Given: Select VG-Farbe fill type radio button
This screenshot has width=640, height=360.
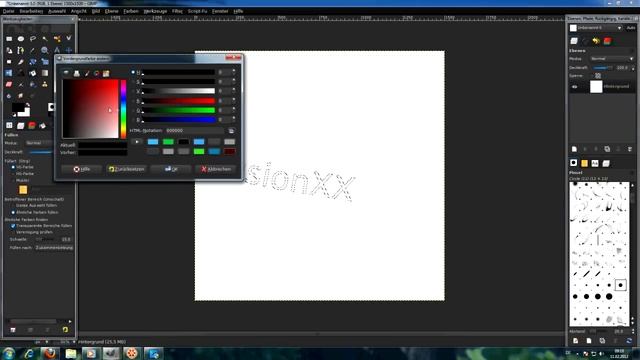Looking at the screenshot, I should click(x=13, y=167).
